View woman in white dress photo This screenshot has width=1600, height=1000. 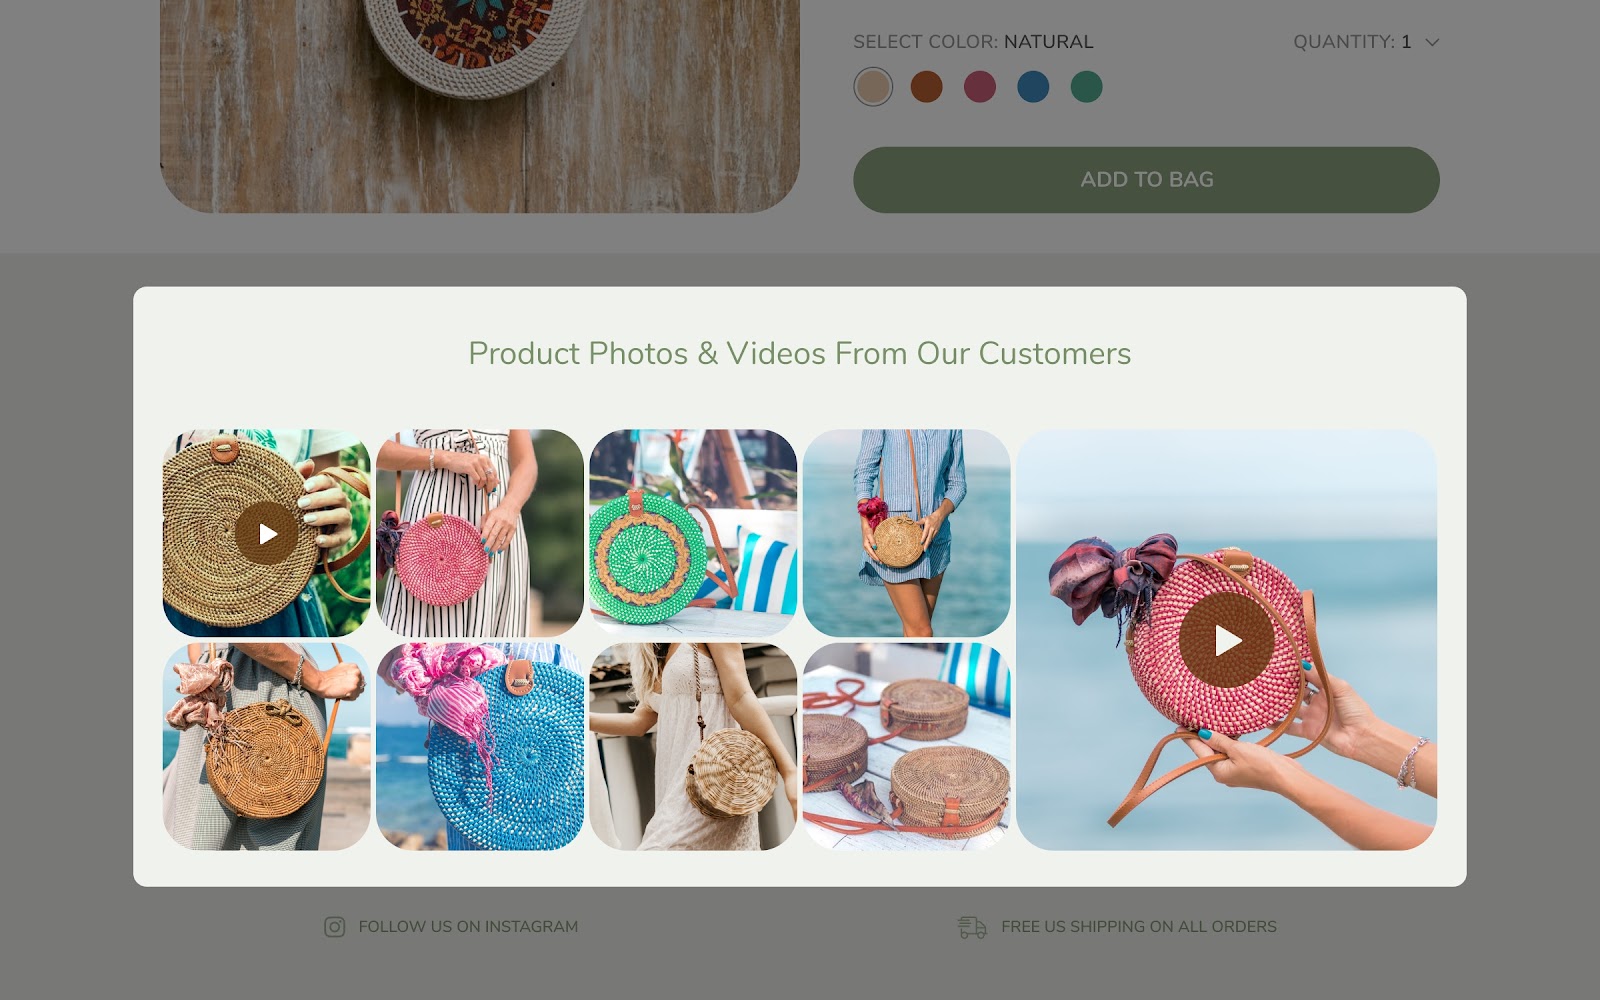tap(693, 747)
